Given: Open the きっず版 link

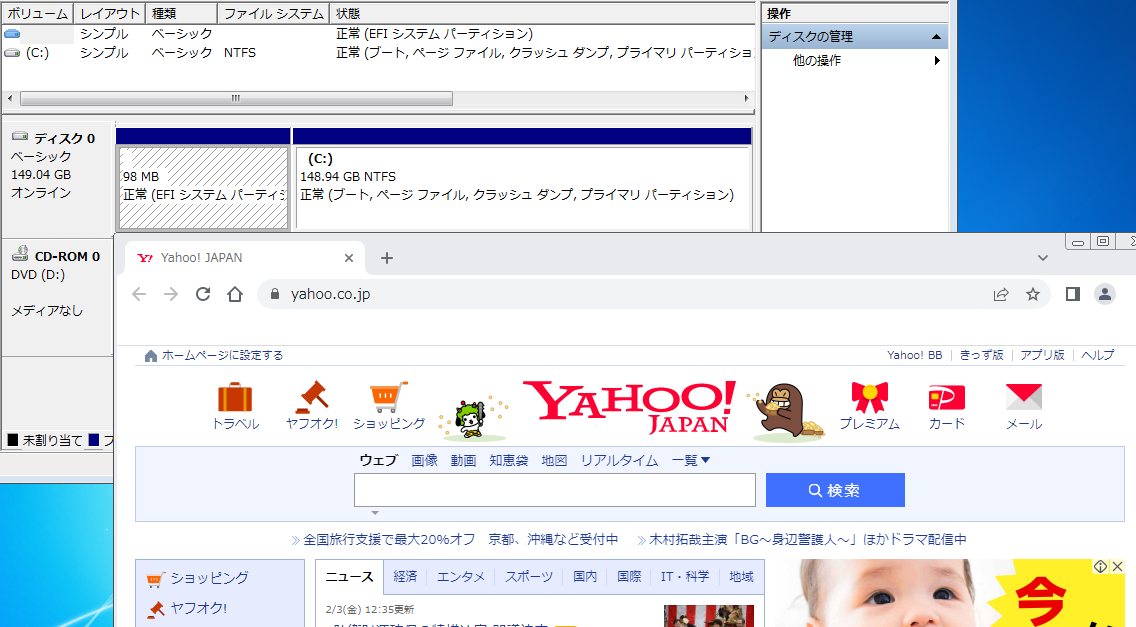Looking at the screenshot, I should (x=982, y=355).
